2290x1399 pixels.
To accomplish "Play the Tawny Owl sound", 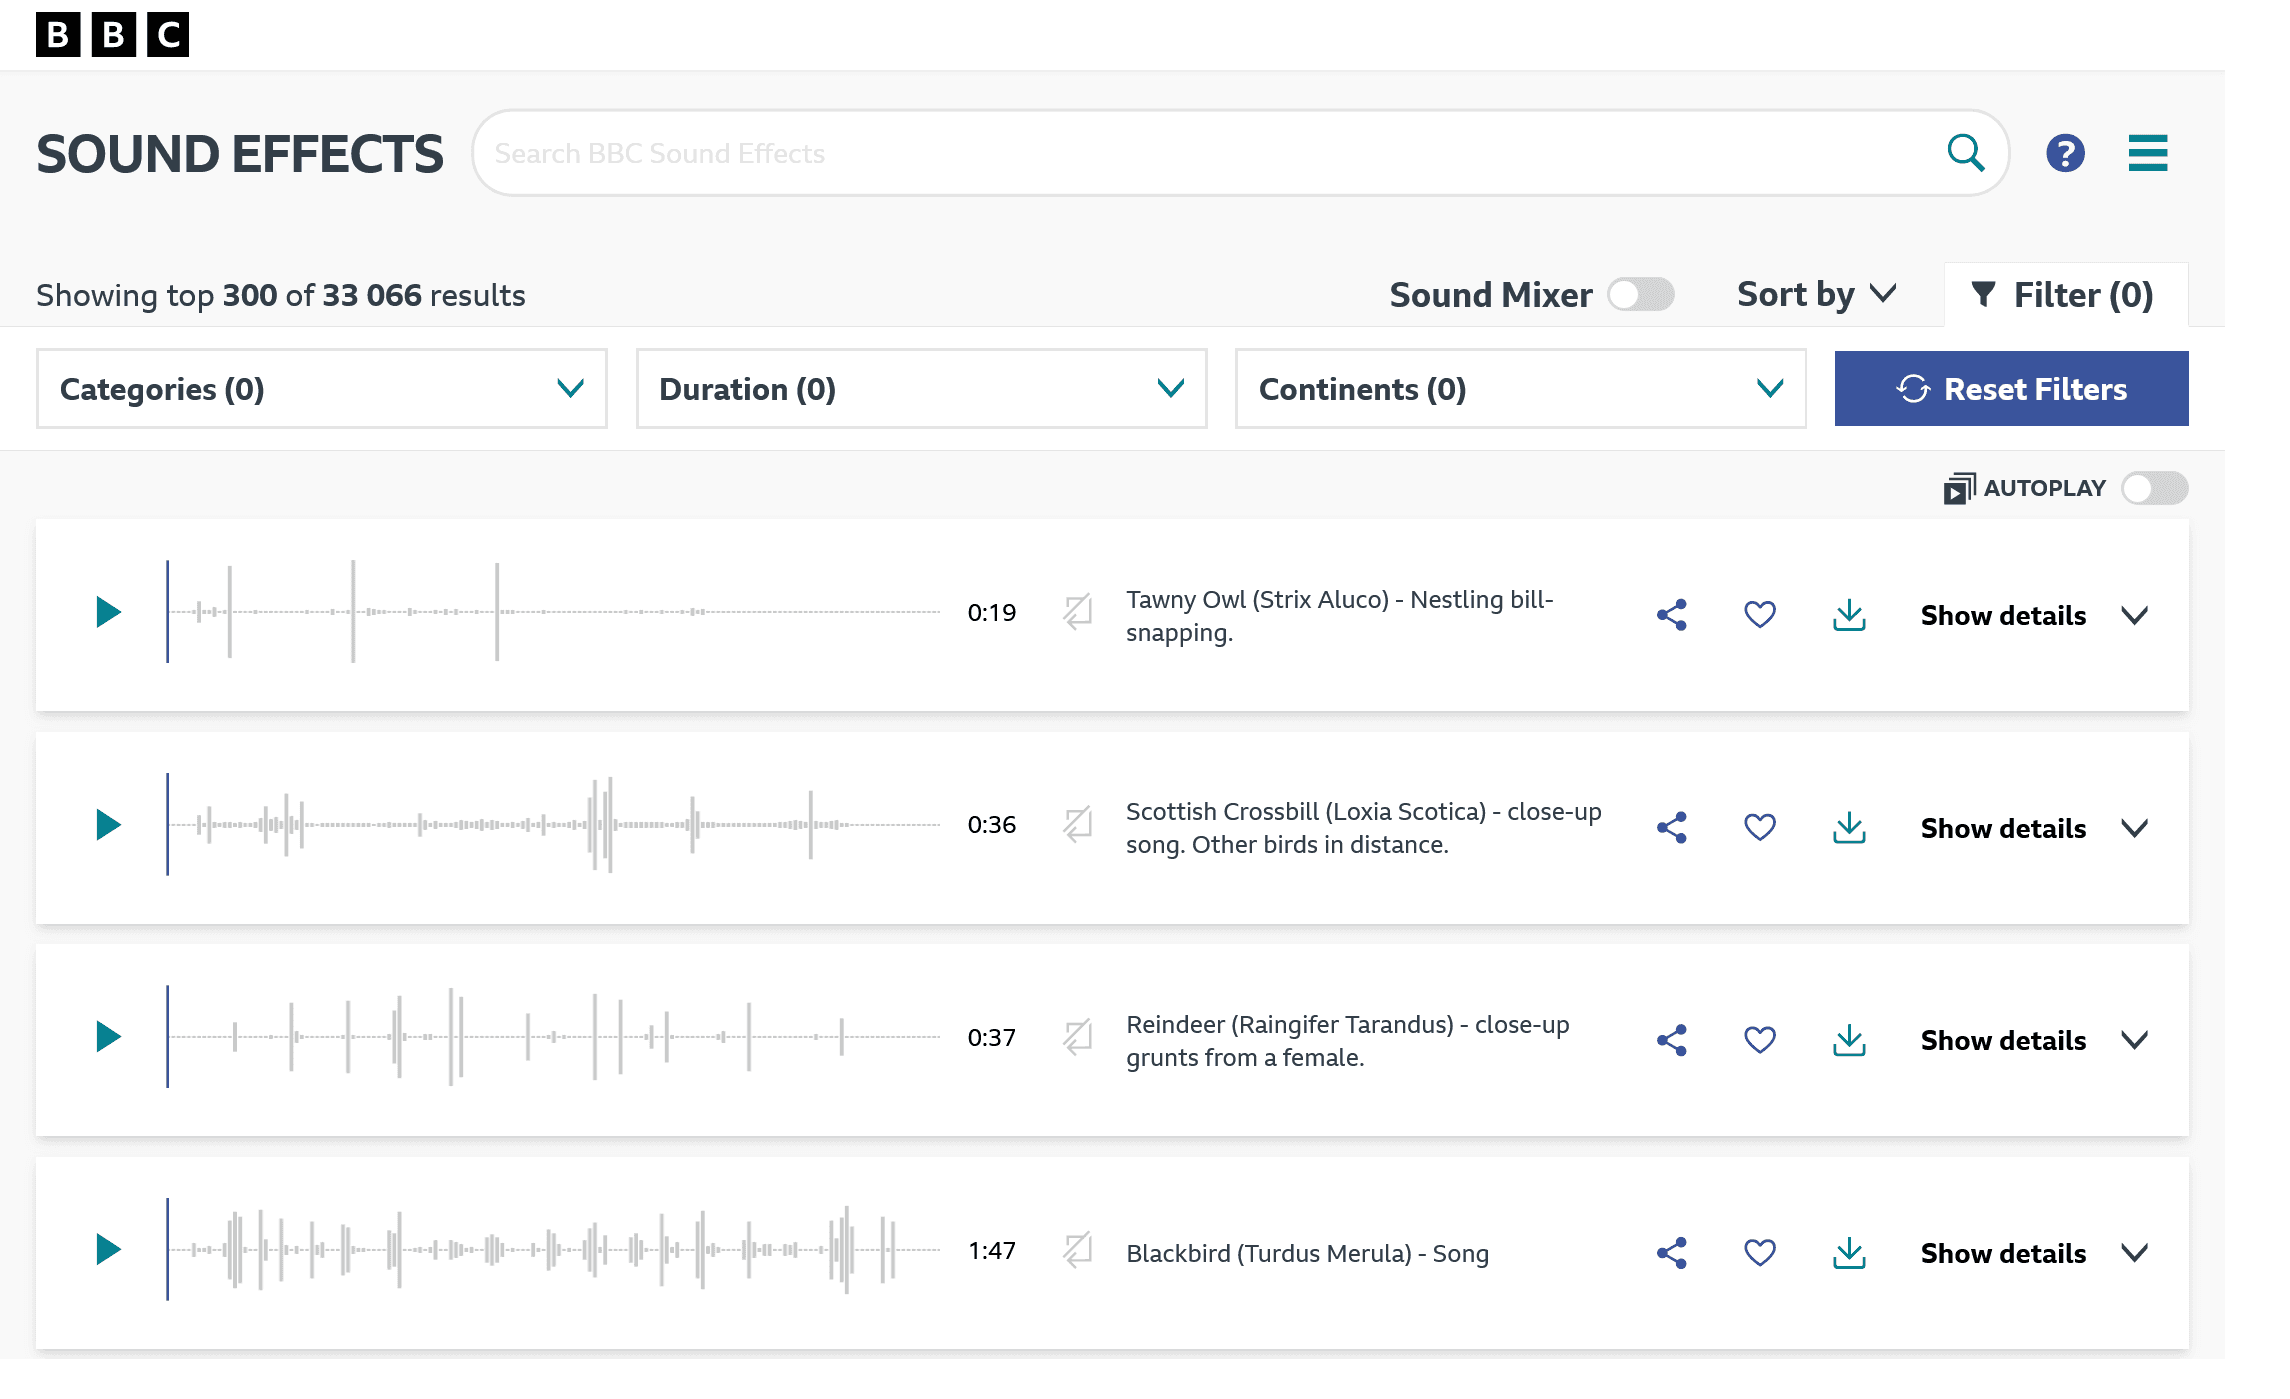I will (108, 612).
